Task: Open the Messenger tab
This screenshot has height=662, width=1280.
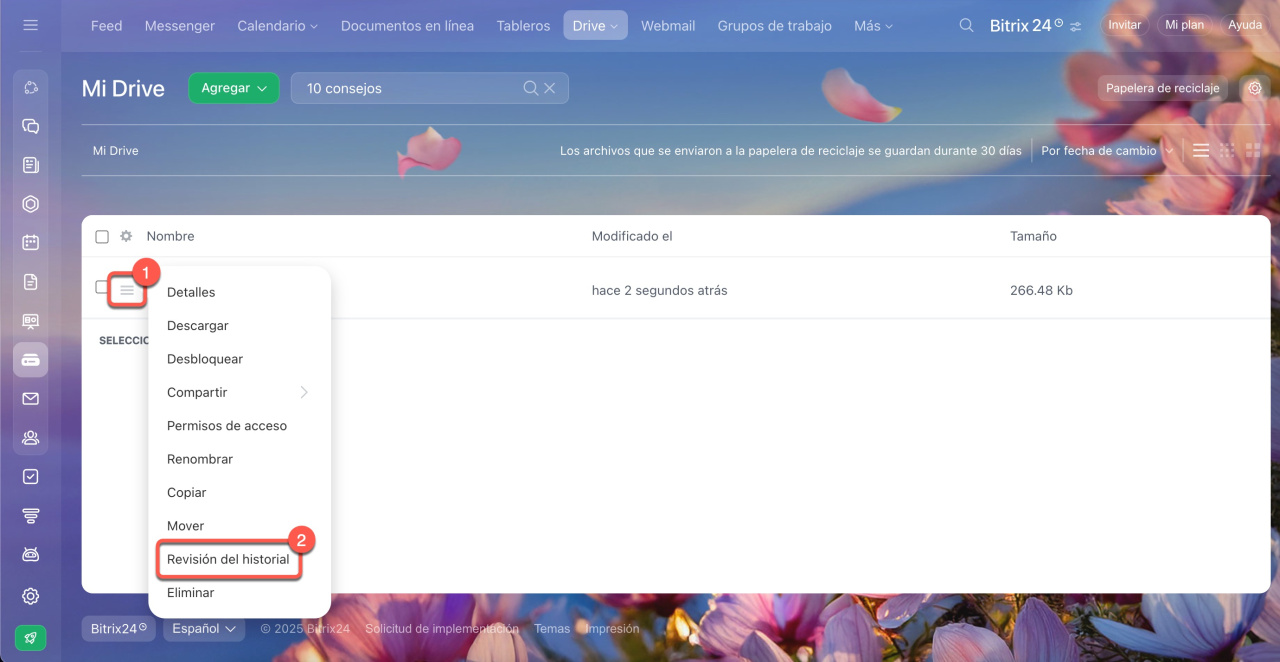Action: click(x=180, y=26)
